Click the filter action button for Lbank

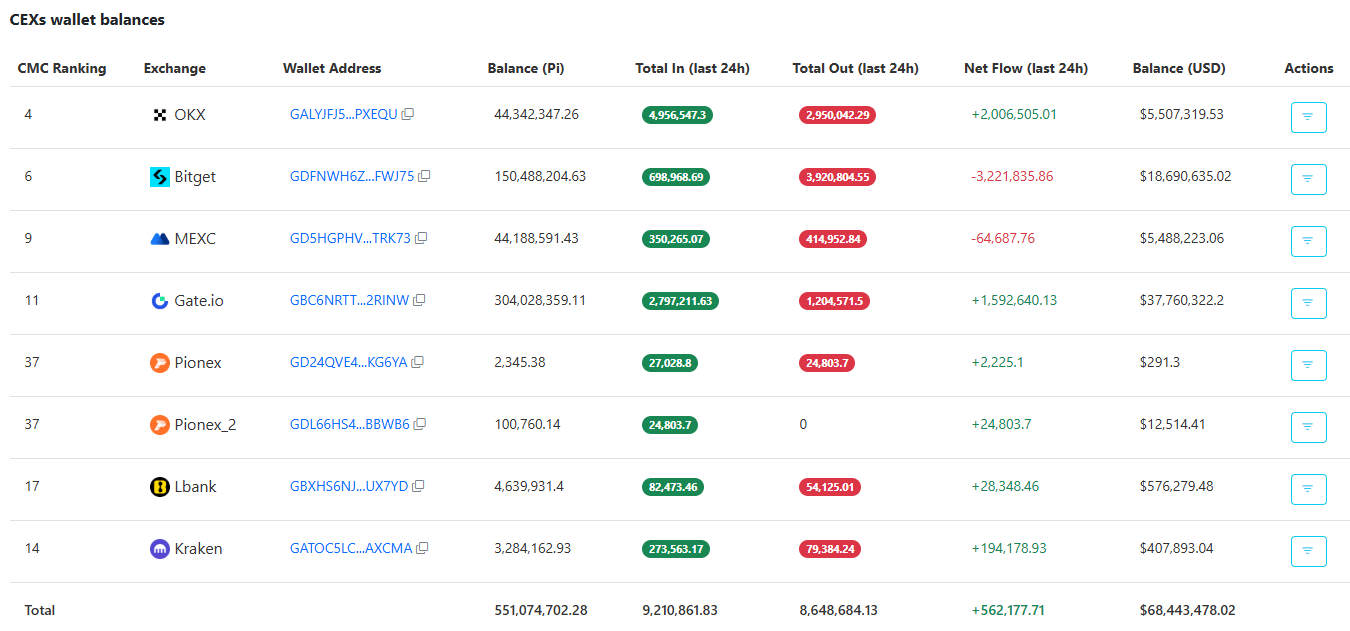tap(1308, 489)
